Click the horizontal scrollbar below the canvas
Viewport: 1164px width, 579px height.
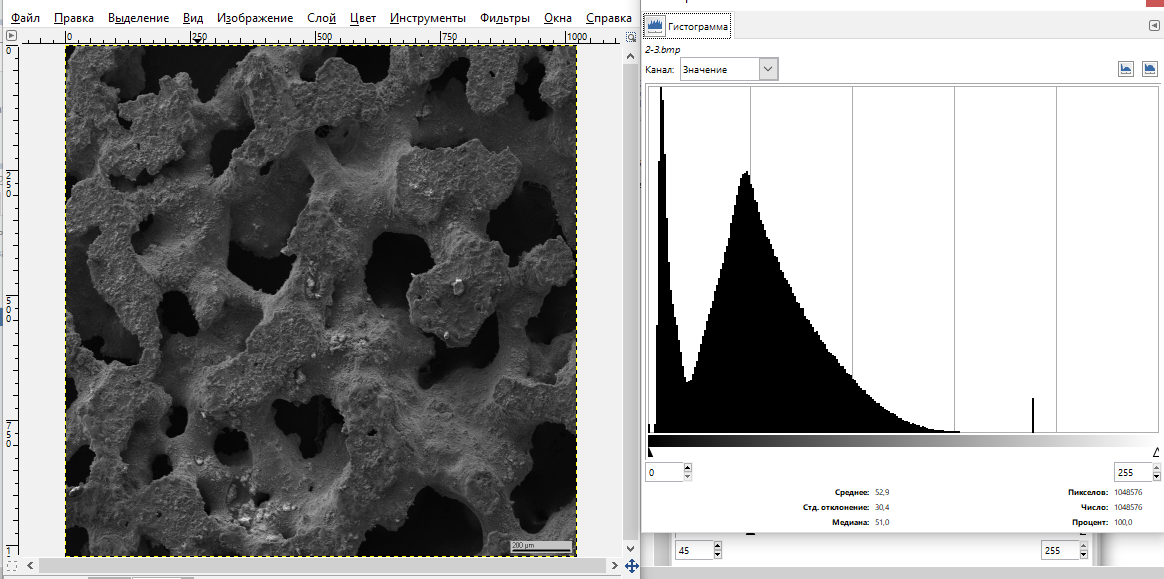tap(320, 566)
